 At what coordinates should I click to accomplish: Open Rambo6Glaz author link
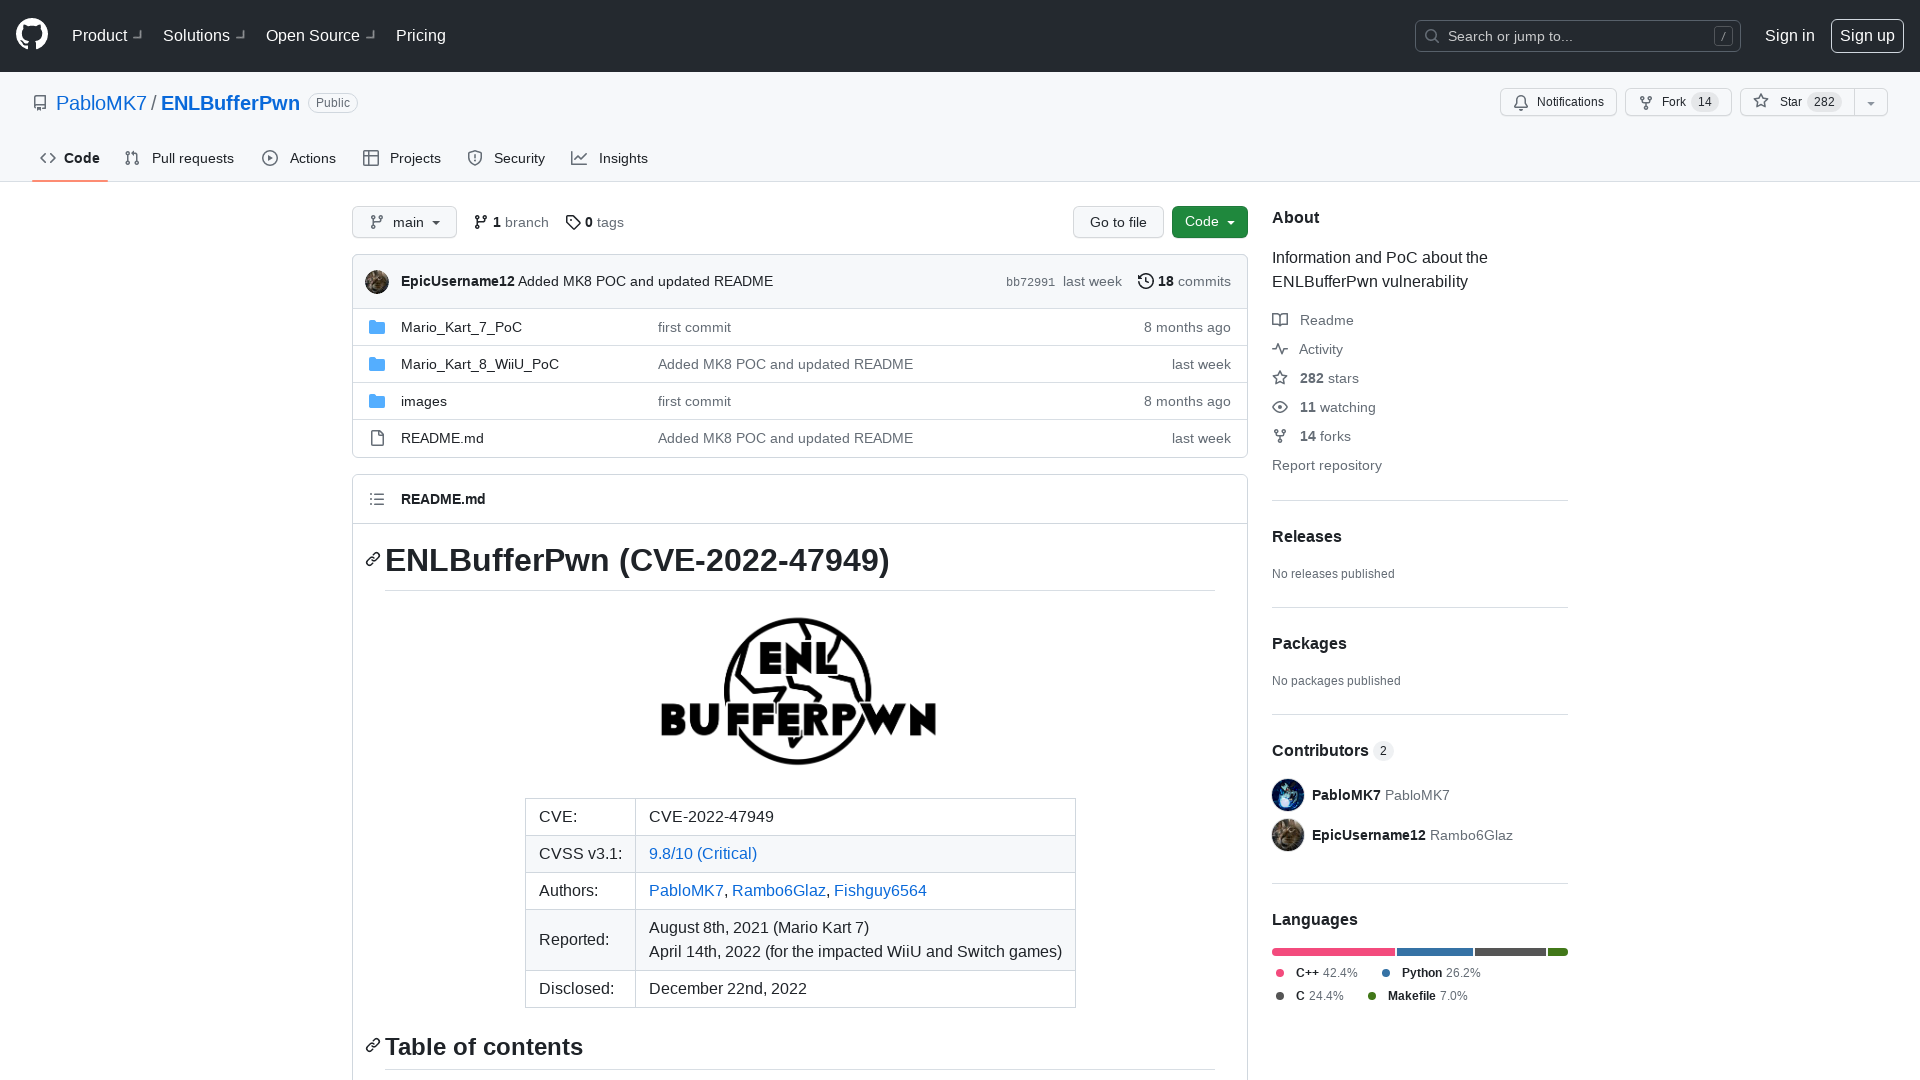[x=779, y=890]
